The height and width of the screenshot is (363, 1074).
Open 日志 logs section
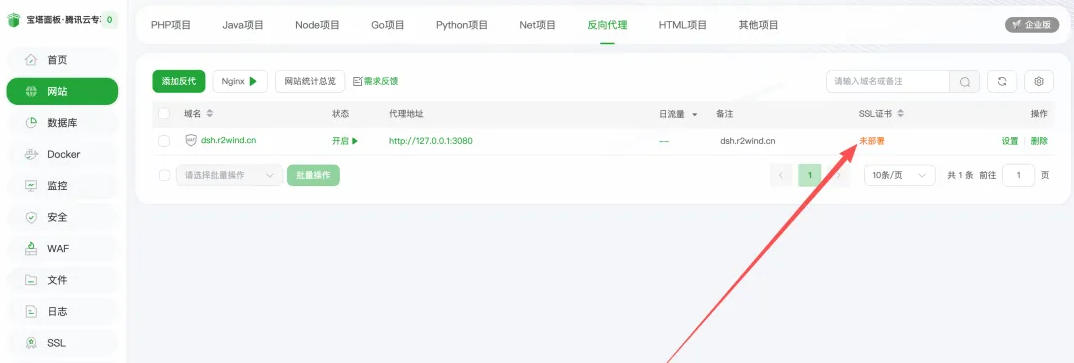[x=62, y=312]
